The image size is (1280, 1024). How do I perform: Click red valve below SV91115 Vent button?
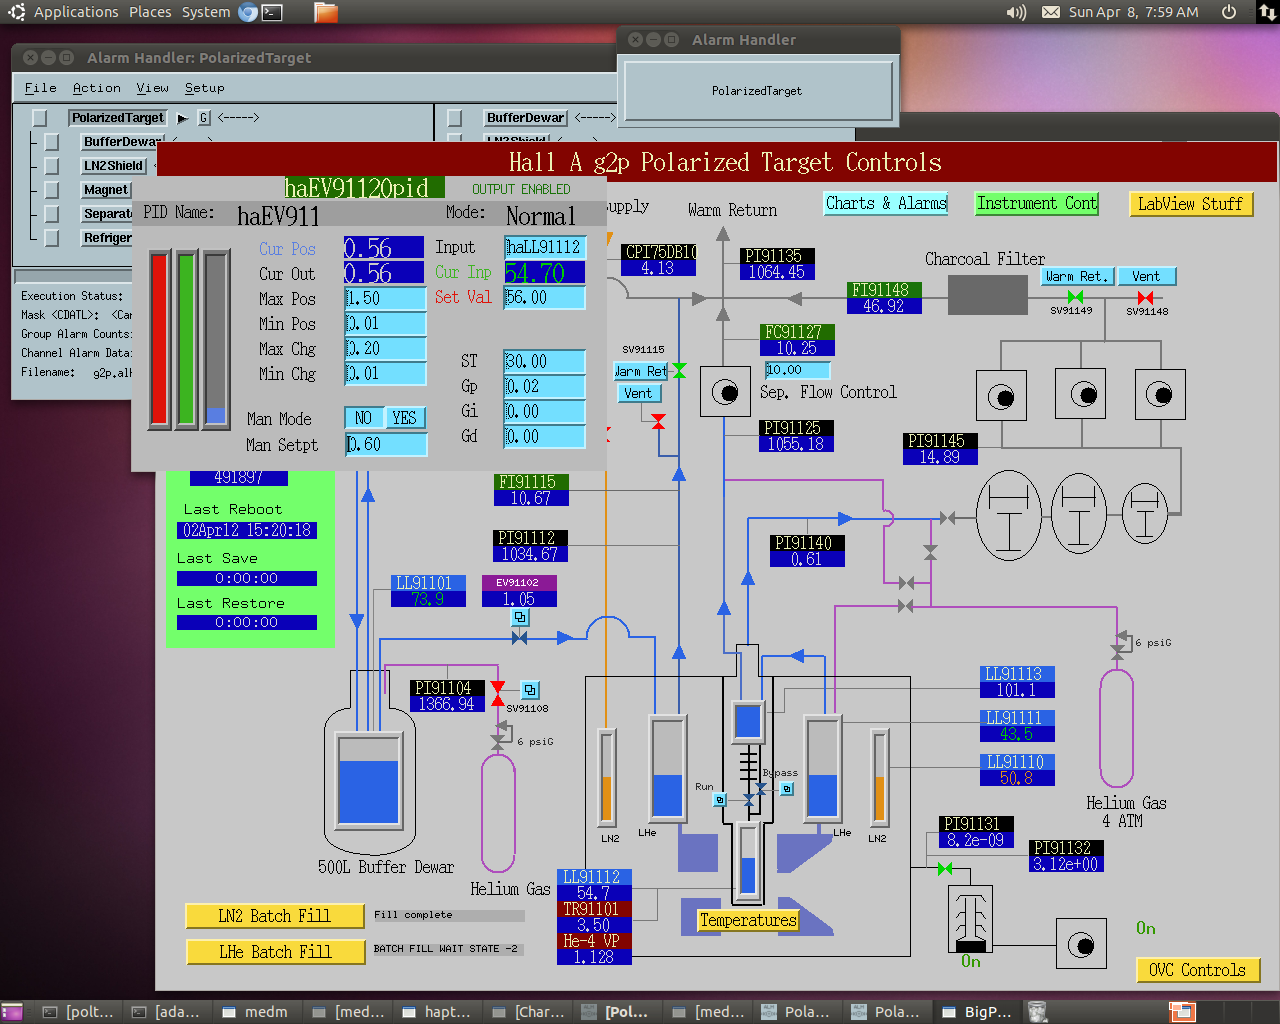tap(658, 422)
